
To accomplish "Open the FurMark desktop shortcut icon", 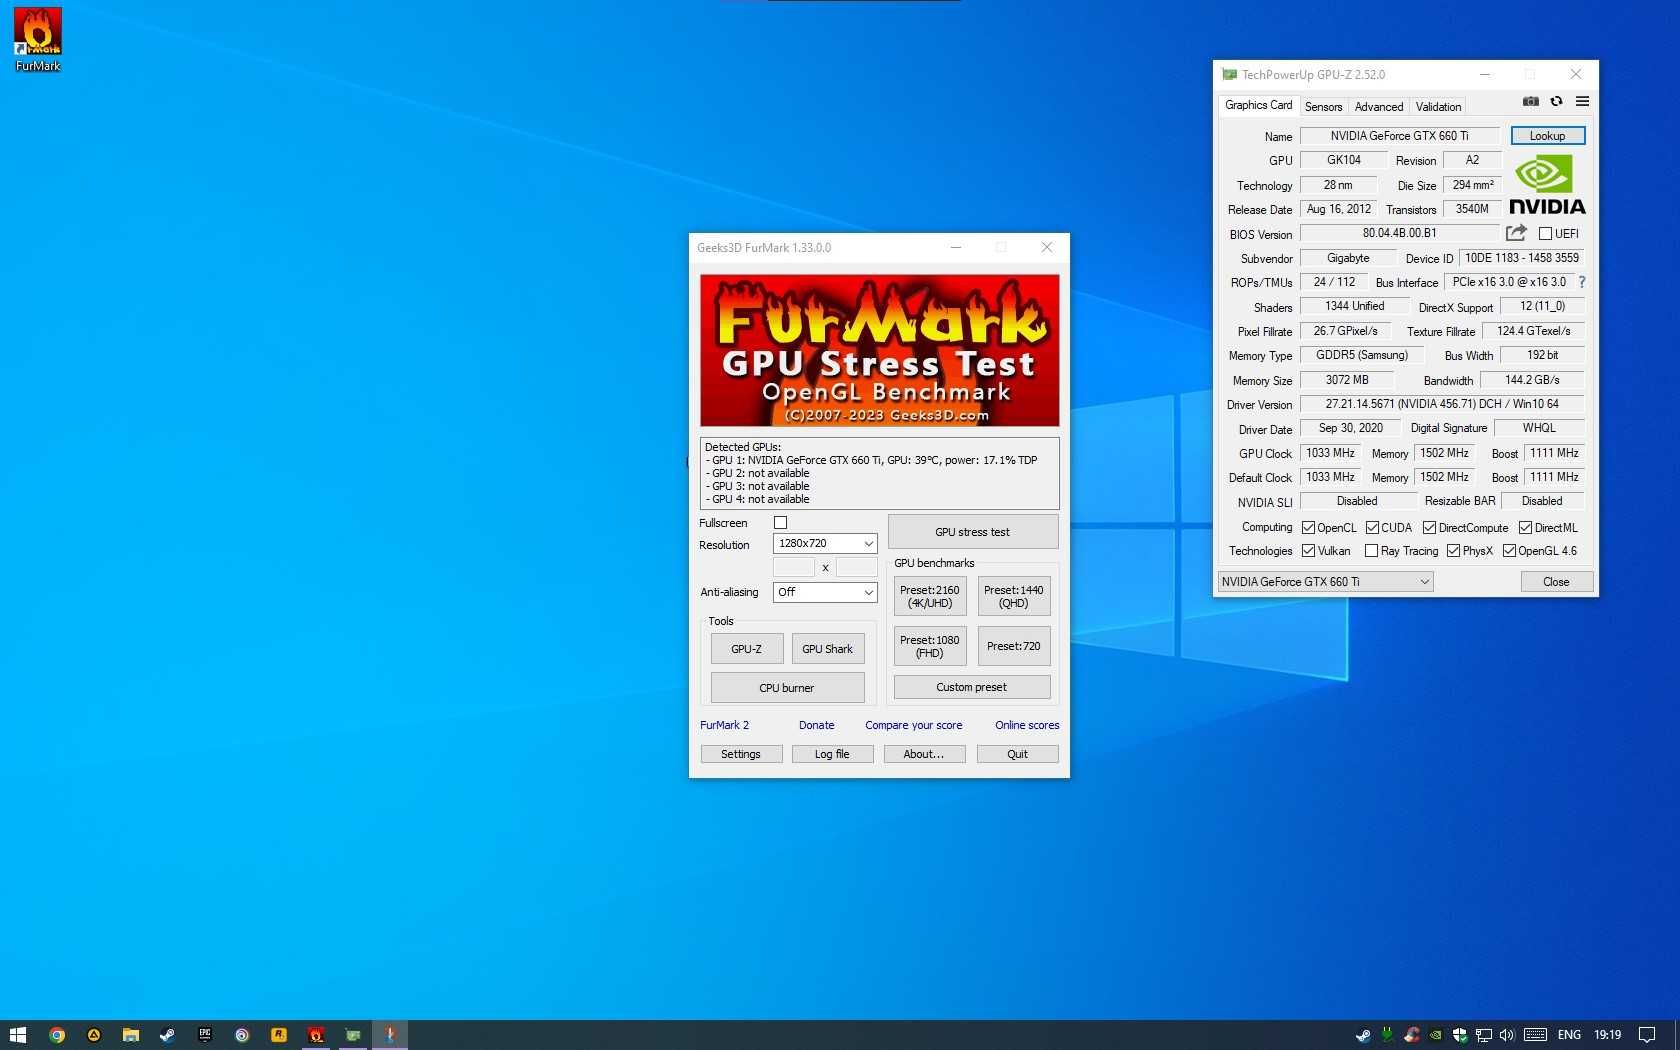I will 37,39.
